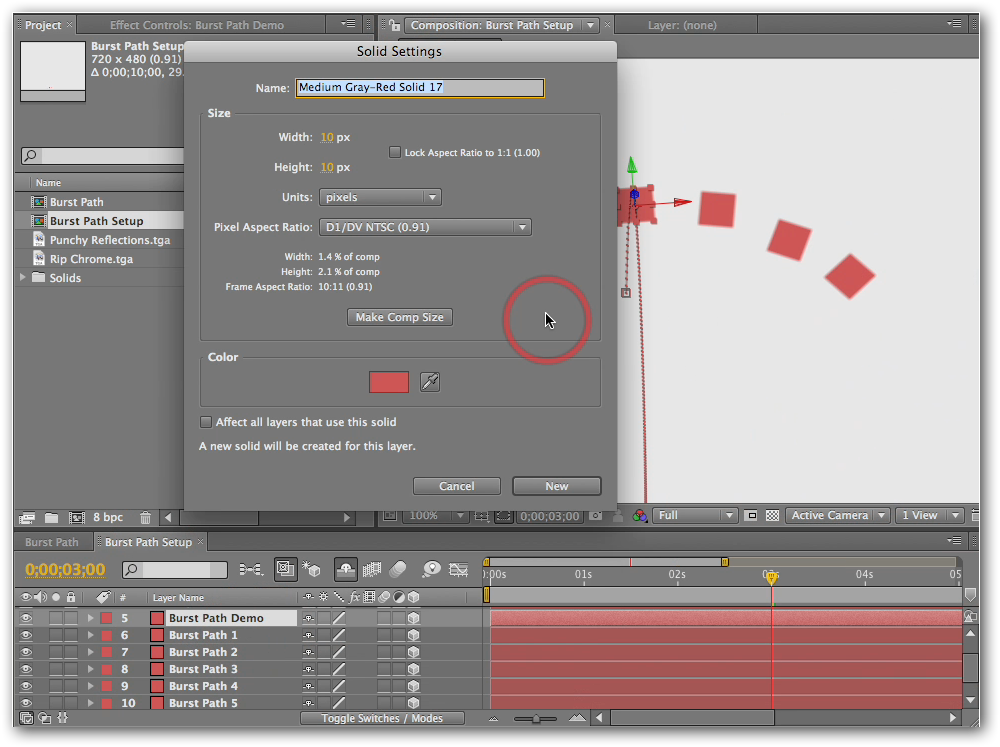
Task: Switch to the Burst Path timeline tab
Action: click(52, 542)
